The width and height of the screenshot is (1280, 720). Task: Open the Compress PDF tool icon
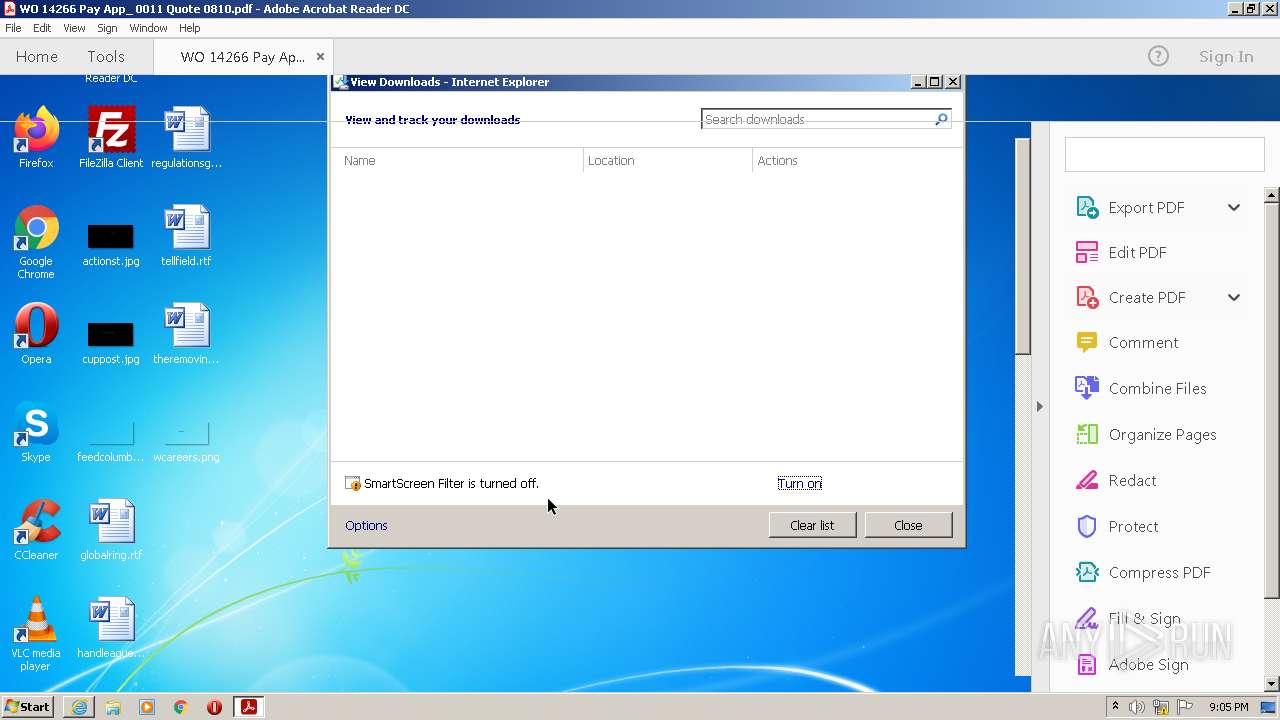click(1087, 572)
